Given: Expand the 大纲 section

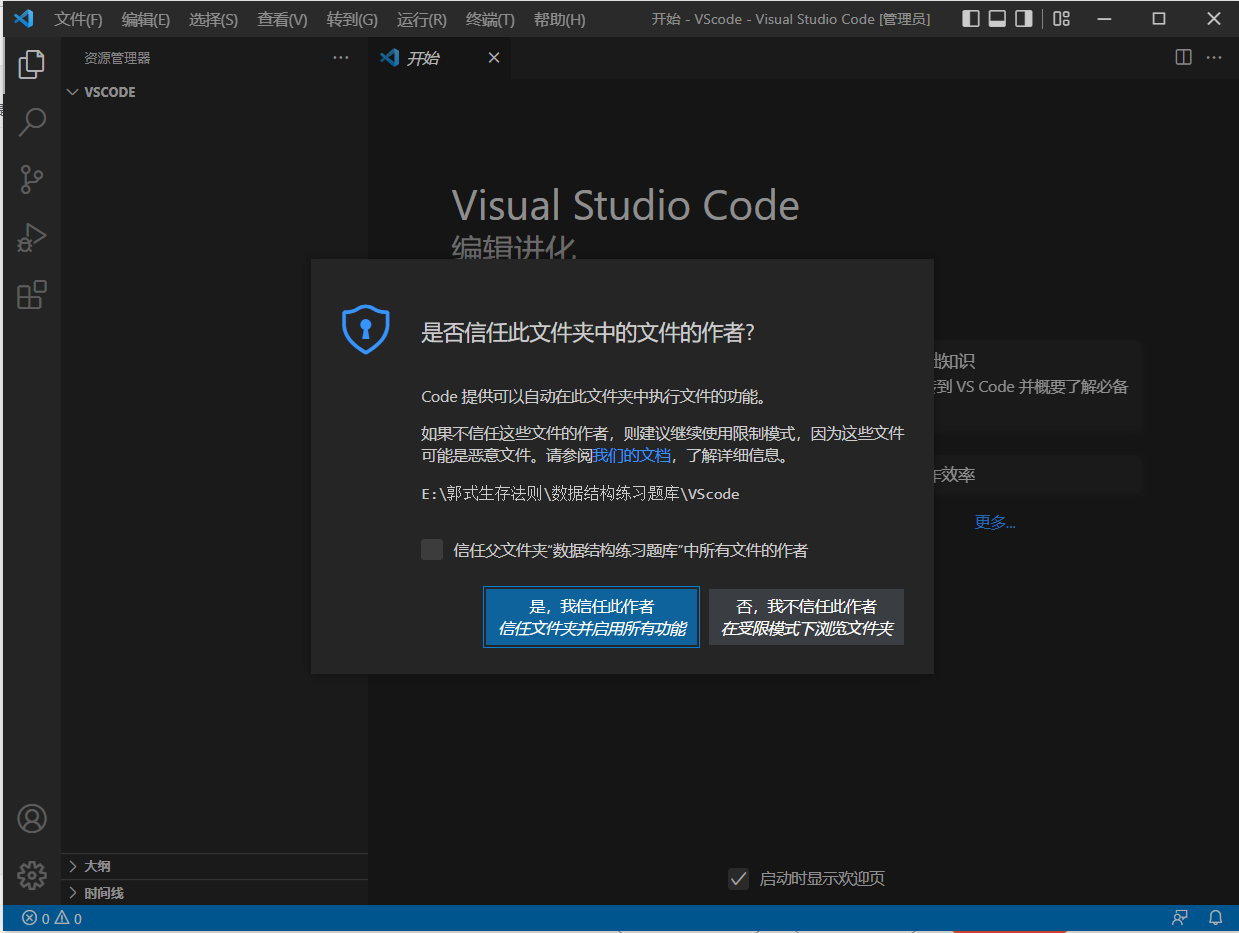Looking at the screenshot, I should tap(215, 866).
